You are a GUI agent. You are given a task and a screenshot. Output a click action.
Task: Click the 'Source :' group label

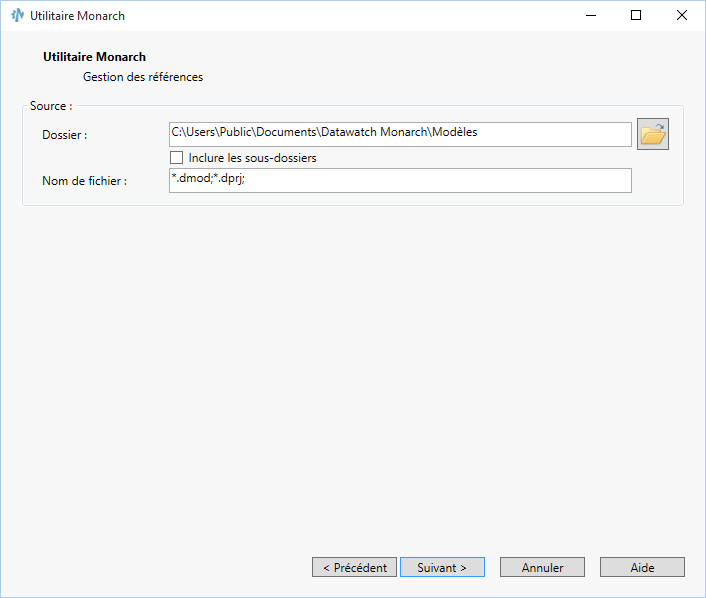tap(51, 106)
